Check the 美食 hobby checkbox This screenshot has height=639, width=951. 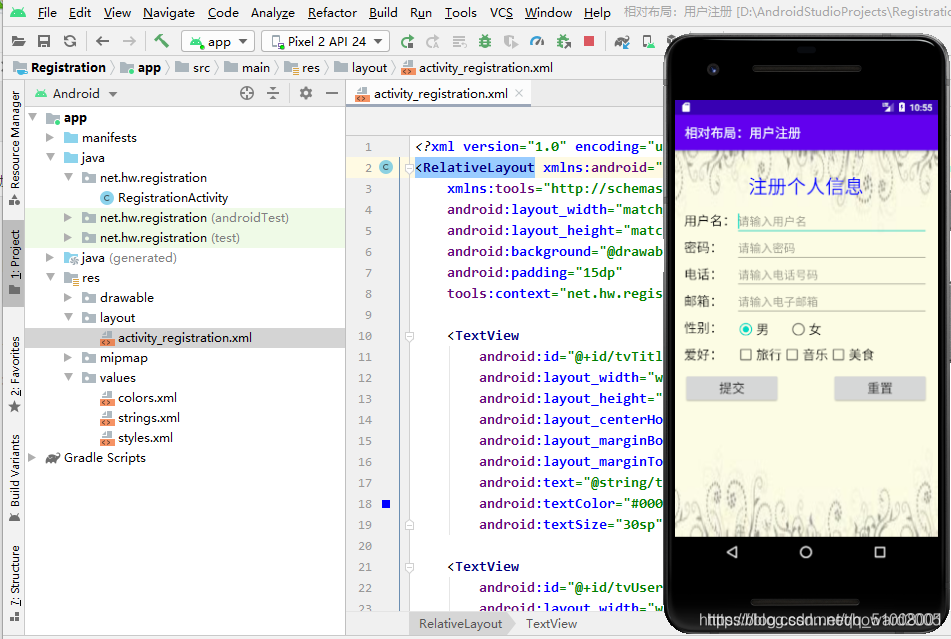838,355
